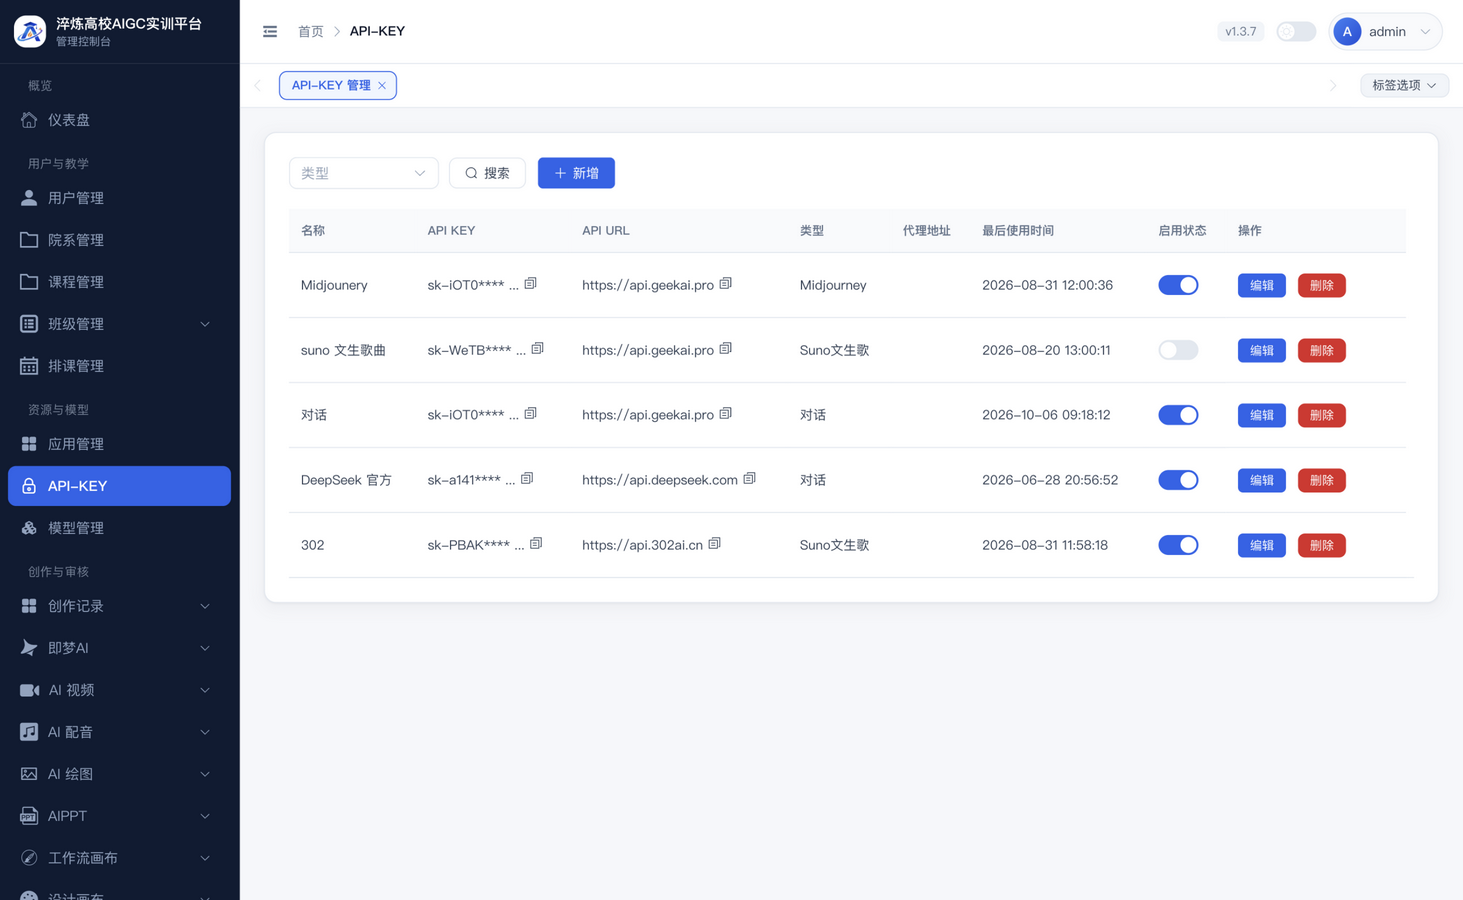Collapse the sidebar with the hamburger icon
1463x900 pixels.
(270, 32)
